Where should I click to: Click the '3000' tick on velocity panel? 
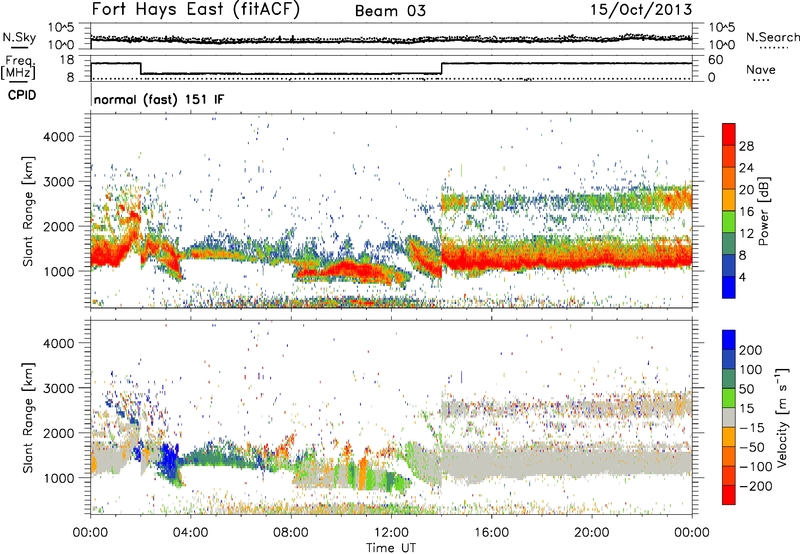click(x=59, y=388)
